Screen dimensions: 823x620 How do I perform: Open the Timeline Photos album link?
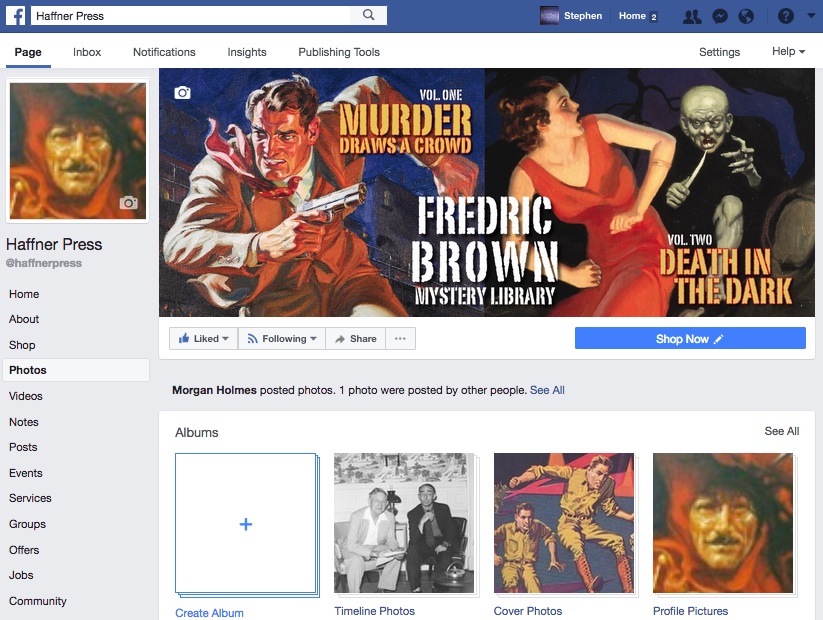375,611
